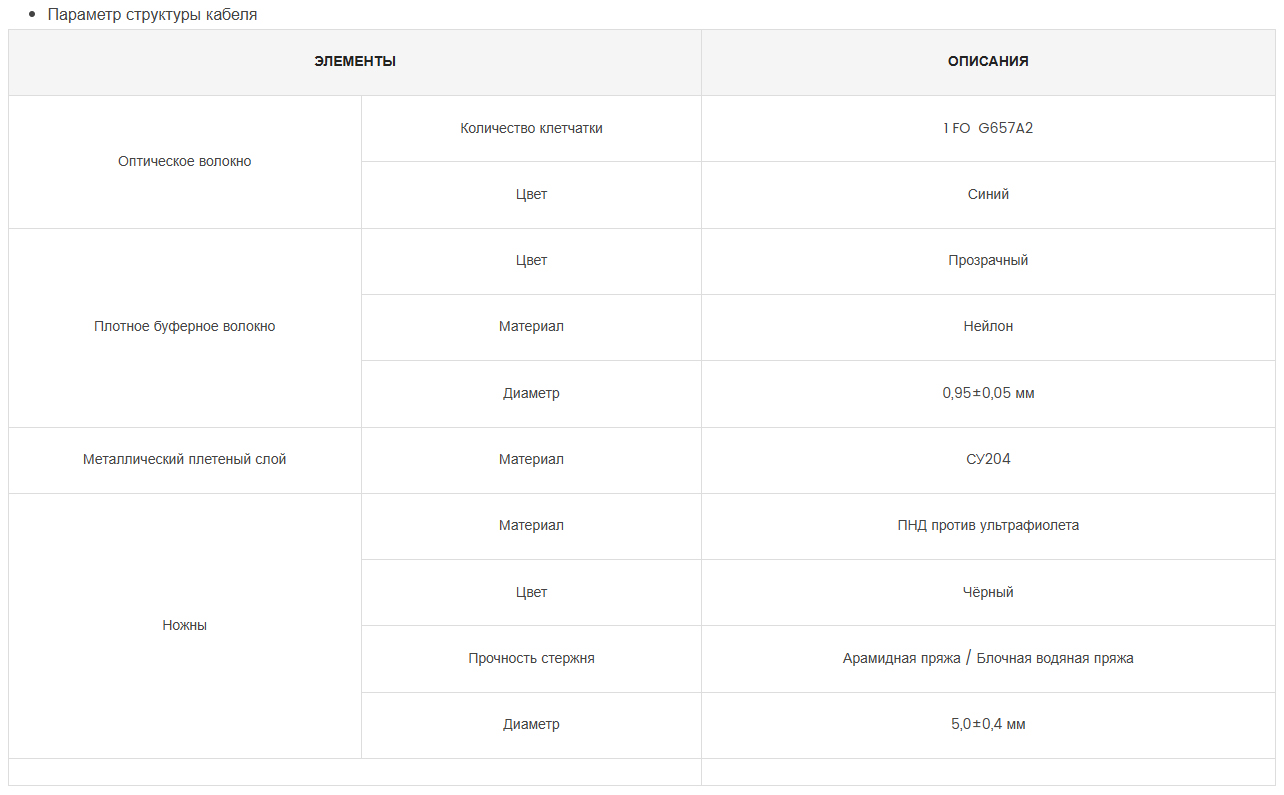Click the Синий color value cell
The height and width of the screenshot is (795, 1284).
point(988,195)
